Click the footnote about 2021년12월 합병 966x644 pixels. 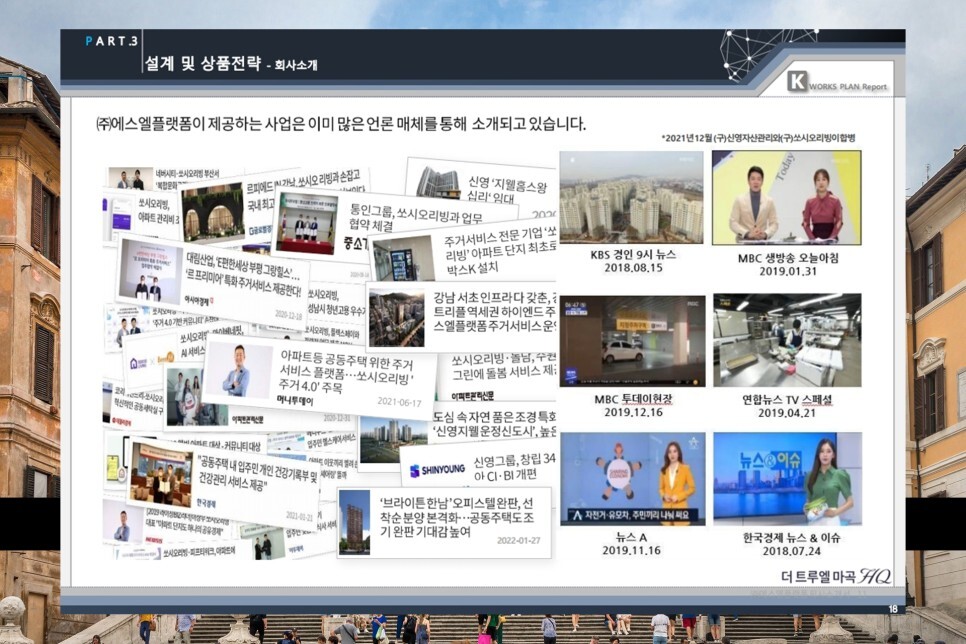click(758, 138)
